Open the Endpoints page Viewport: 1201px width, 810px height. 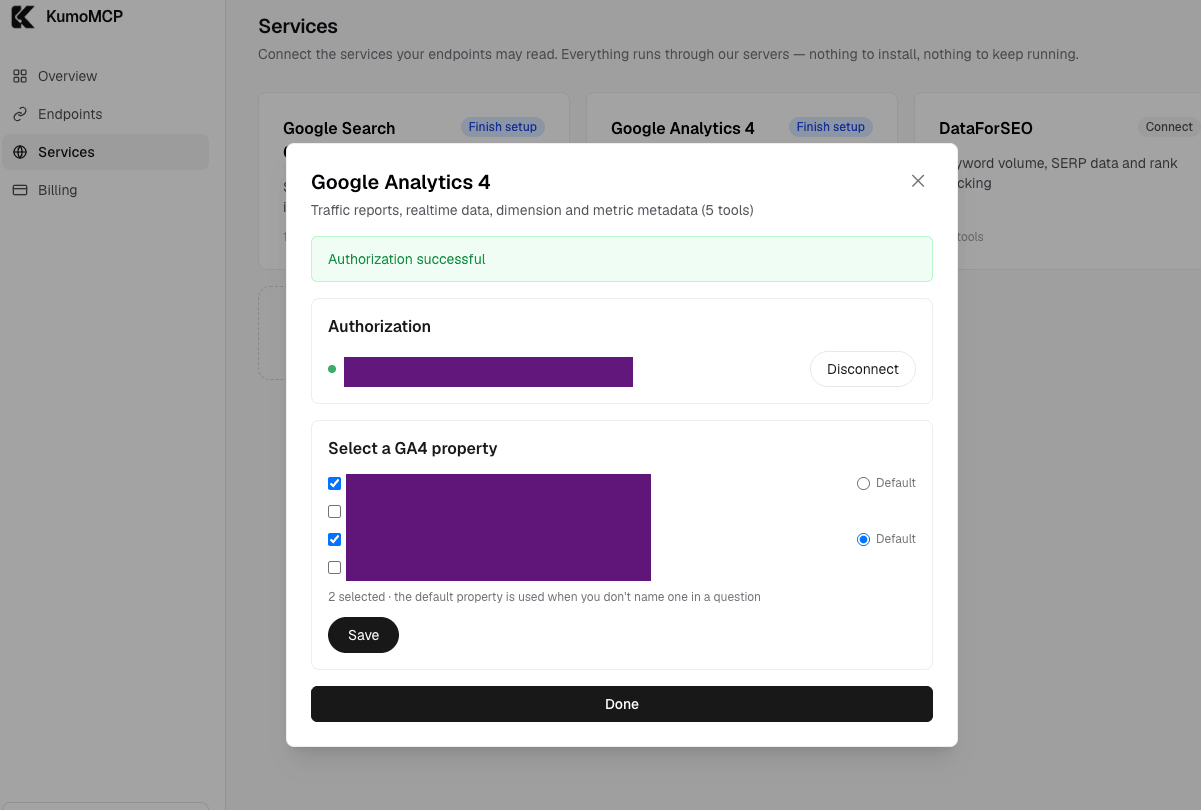pos(105,114)
